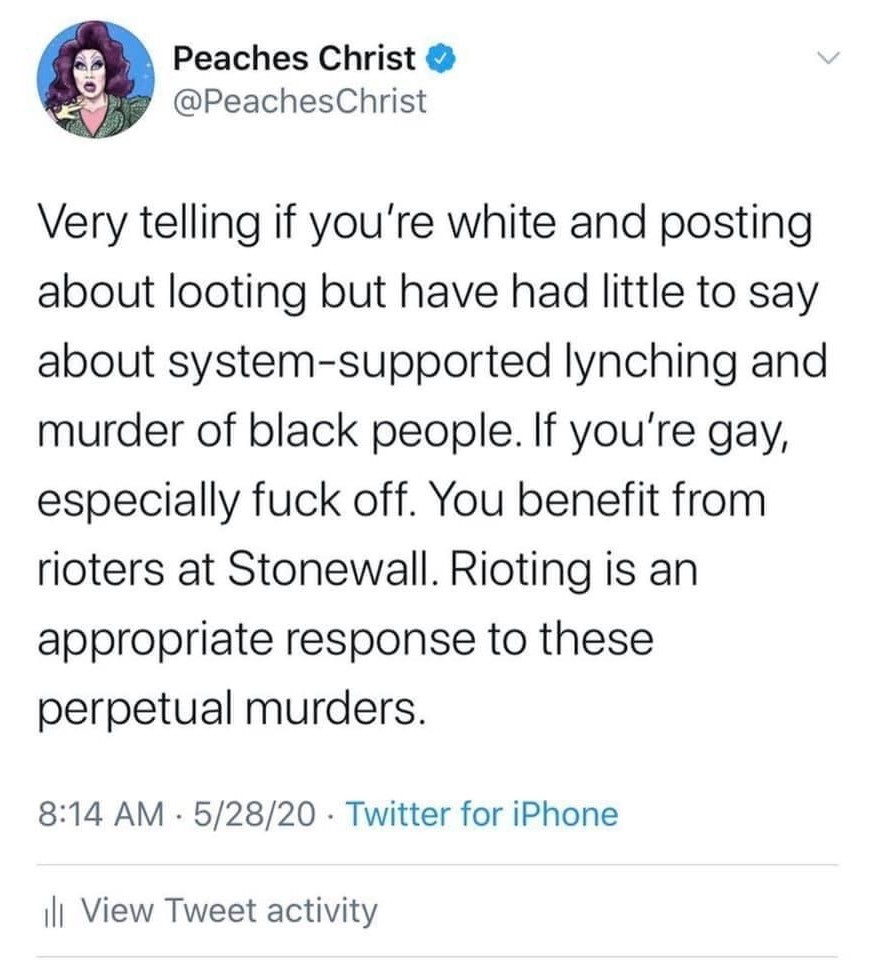Open View Tweet activity
Viewport: 880px width, 960px height.
pyautogui.click(x=228, y=911)
